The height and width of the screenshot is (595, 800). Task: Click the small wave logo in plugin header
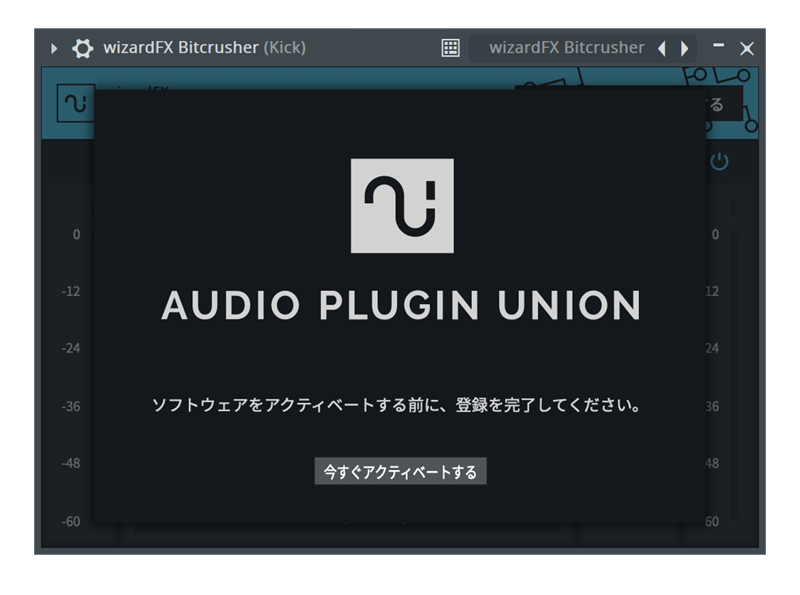click(76, 104)
